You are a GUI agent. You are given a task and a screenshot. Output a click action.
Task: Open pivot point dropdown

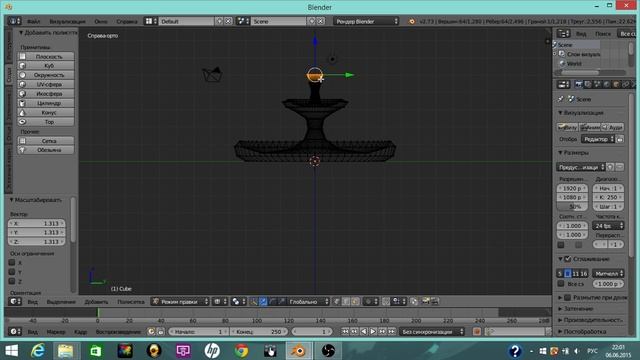(x=238, y=302)
